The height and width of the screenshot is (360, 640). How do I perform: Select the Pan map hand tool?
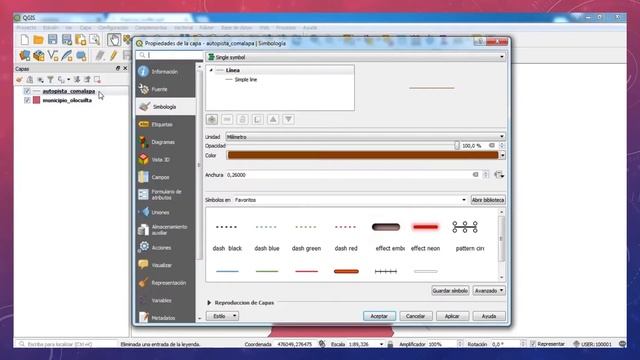click(x=114, y=40)
